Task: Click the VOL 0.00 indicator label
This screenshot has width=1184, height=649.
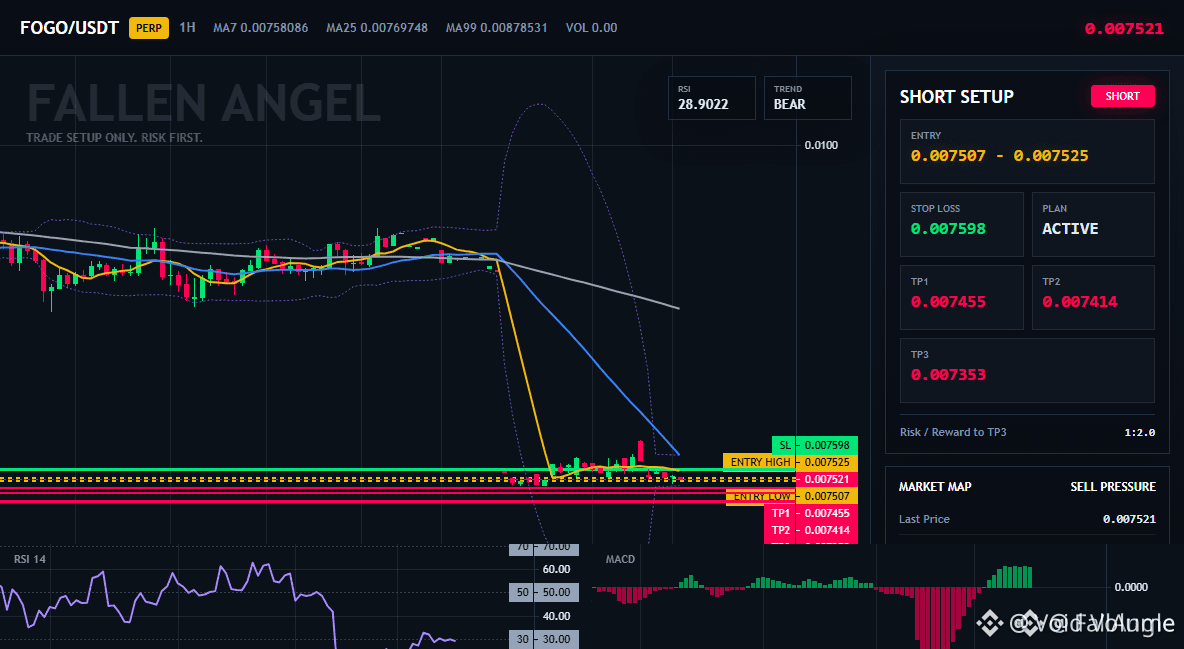Action: pyautogui.click(x=591, y=28)
